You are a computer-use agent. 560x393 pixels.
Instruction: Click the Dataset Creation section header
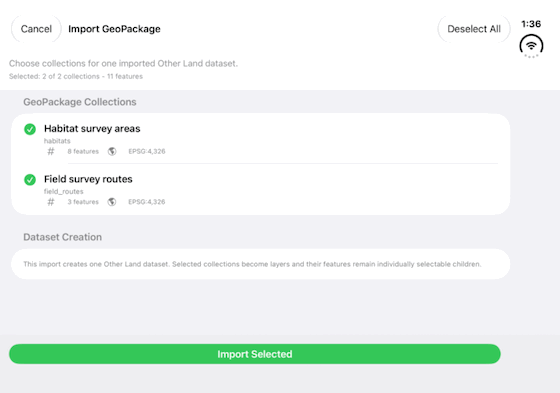click(x=62, y=237)
